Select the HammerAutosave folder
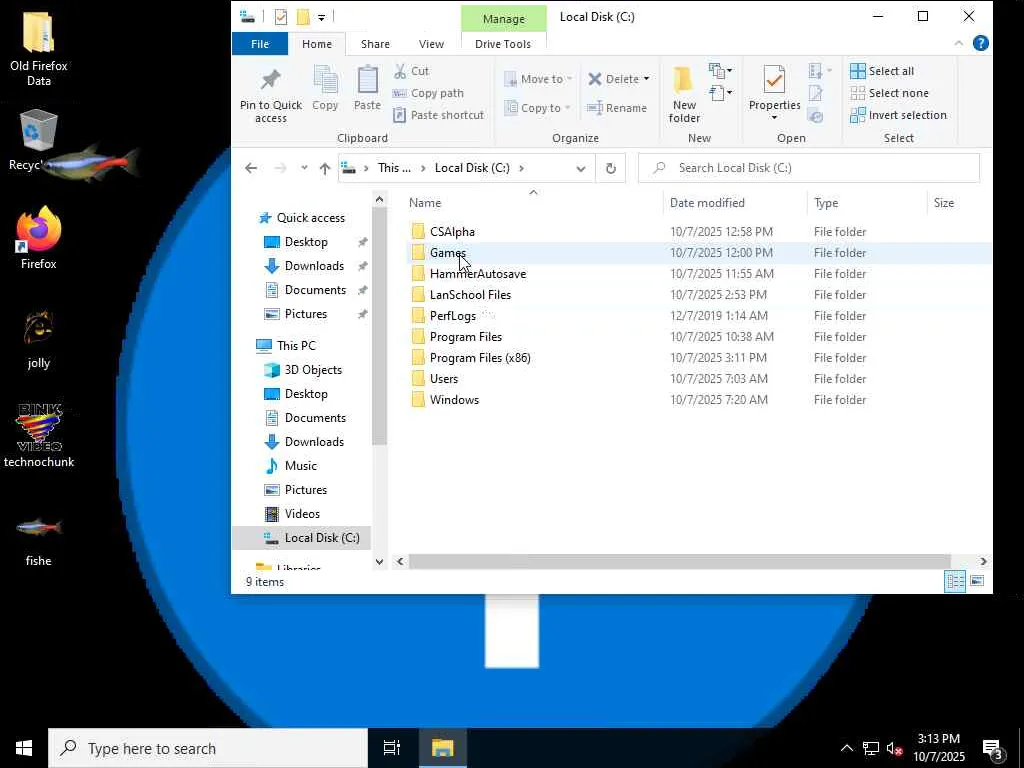This screenshot has width=1024, height=768. click(x=477, y=274)
